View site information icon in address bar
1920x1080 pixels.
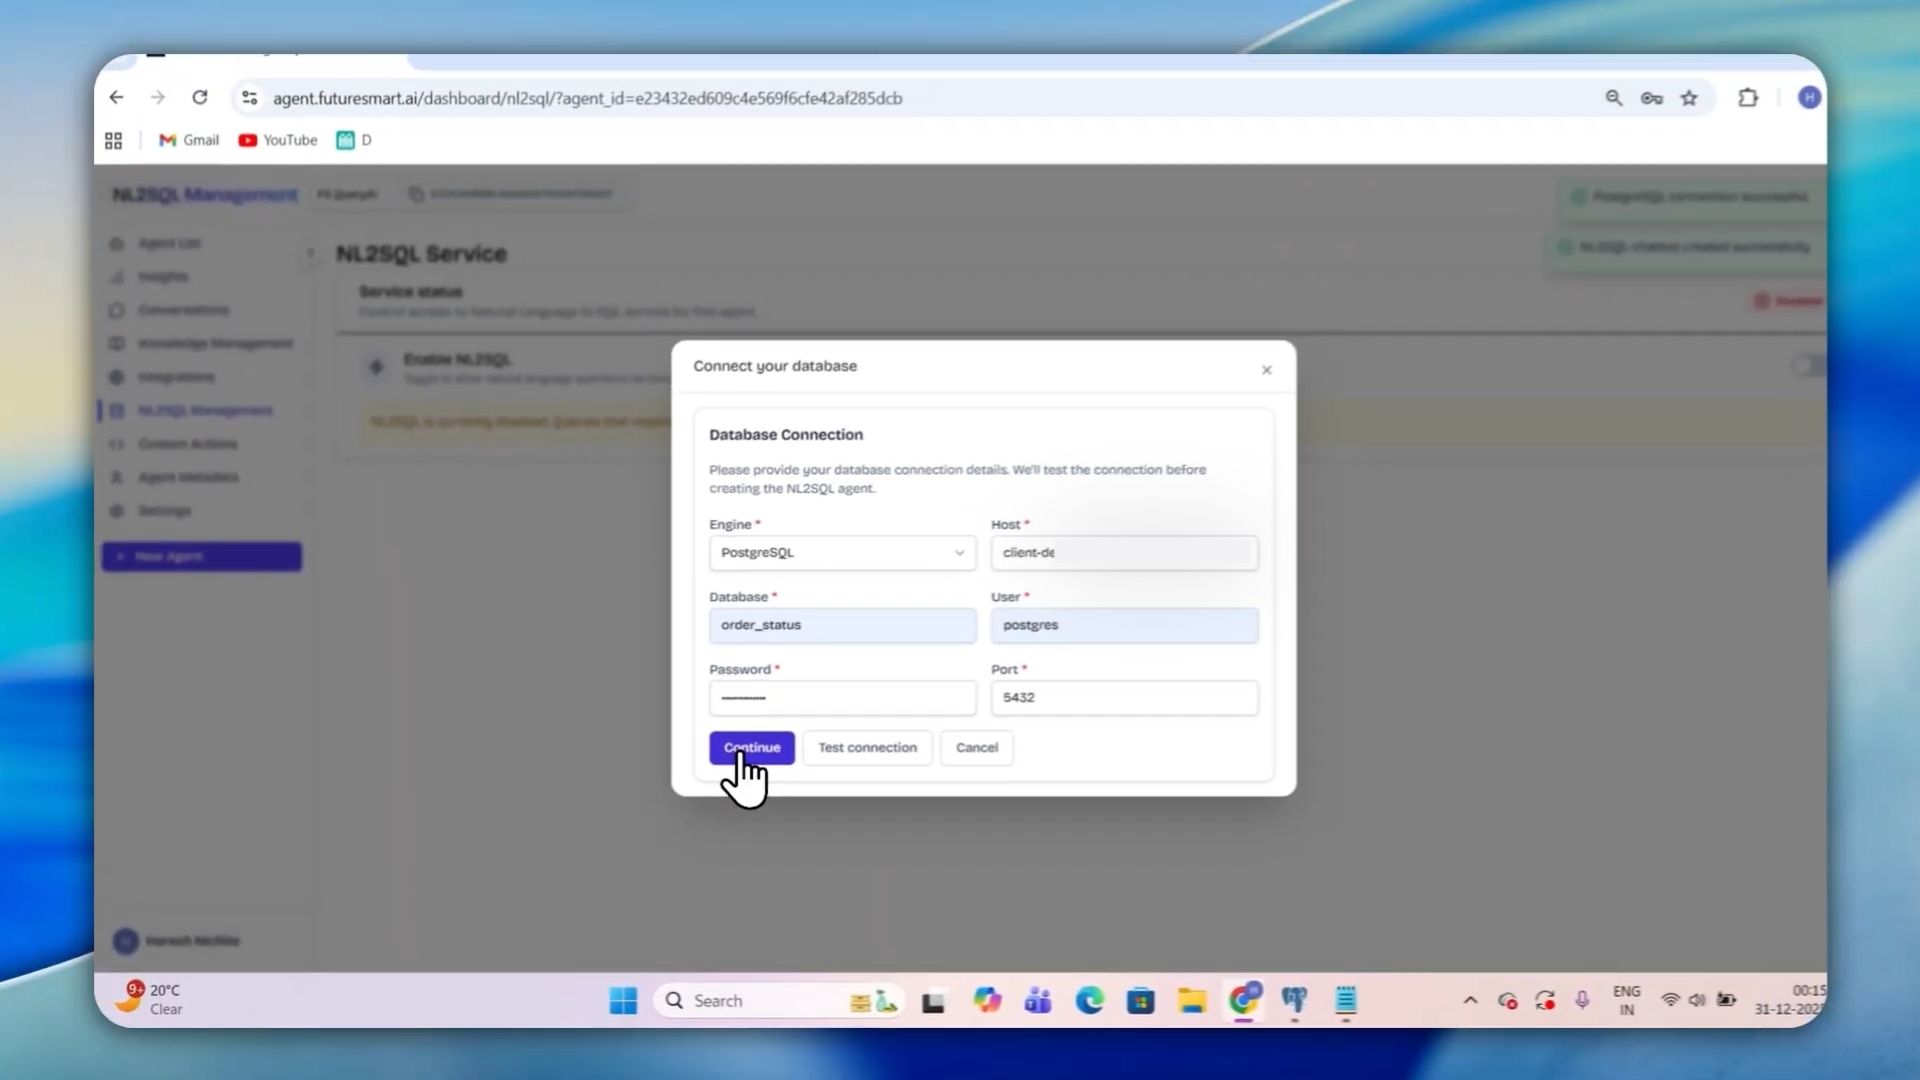(250, 98)
